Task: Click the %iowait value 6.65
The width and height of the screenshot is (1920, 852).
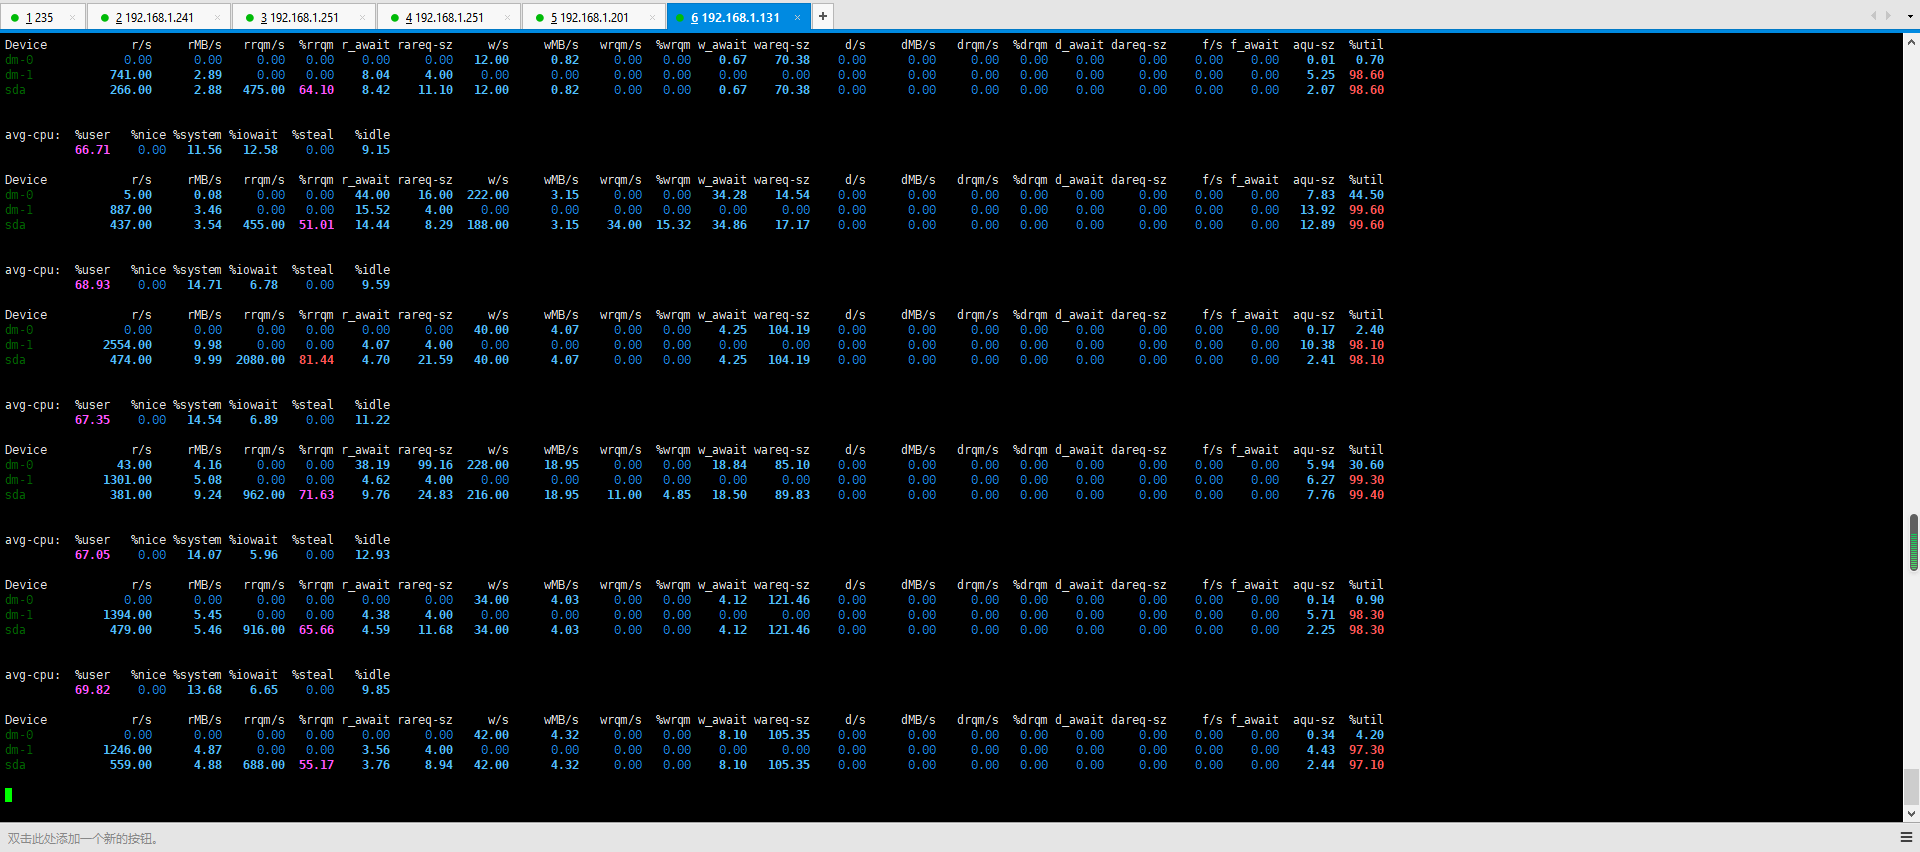Action: point(264,690)
